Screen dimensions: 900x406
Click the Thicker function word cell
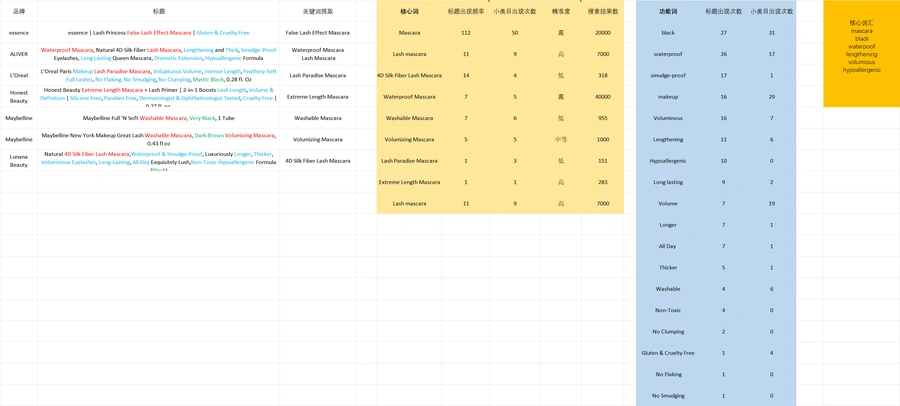click(x=668, y=268)
